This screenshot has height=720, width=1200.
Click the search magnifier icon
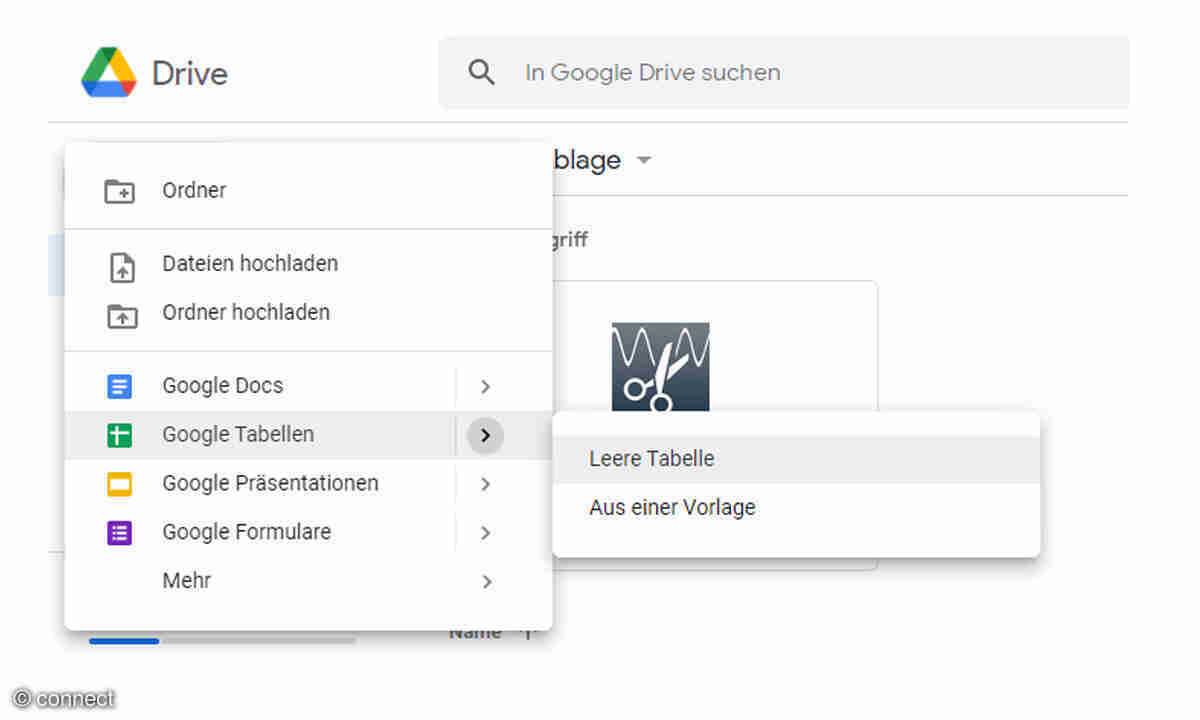point(481,72)
